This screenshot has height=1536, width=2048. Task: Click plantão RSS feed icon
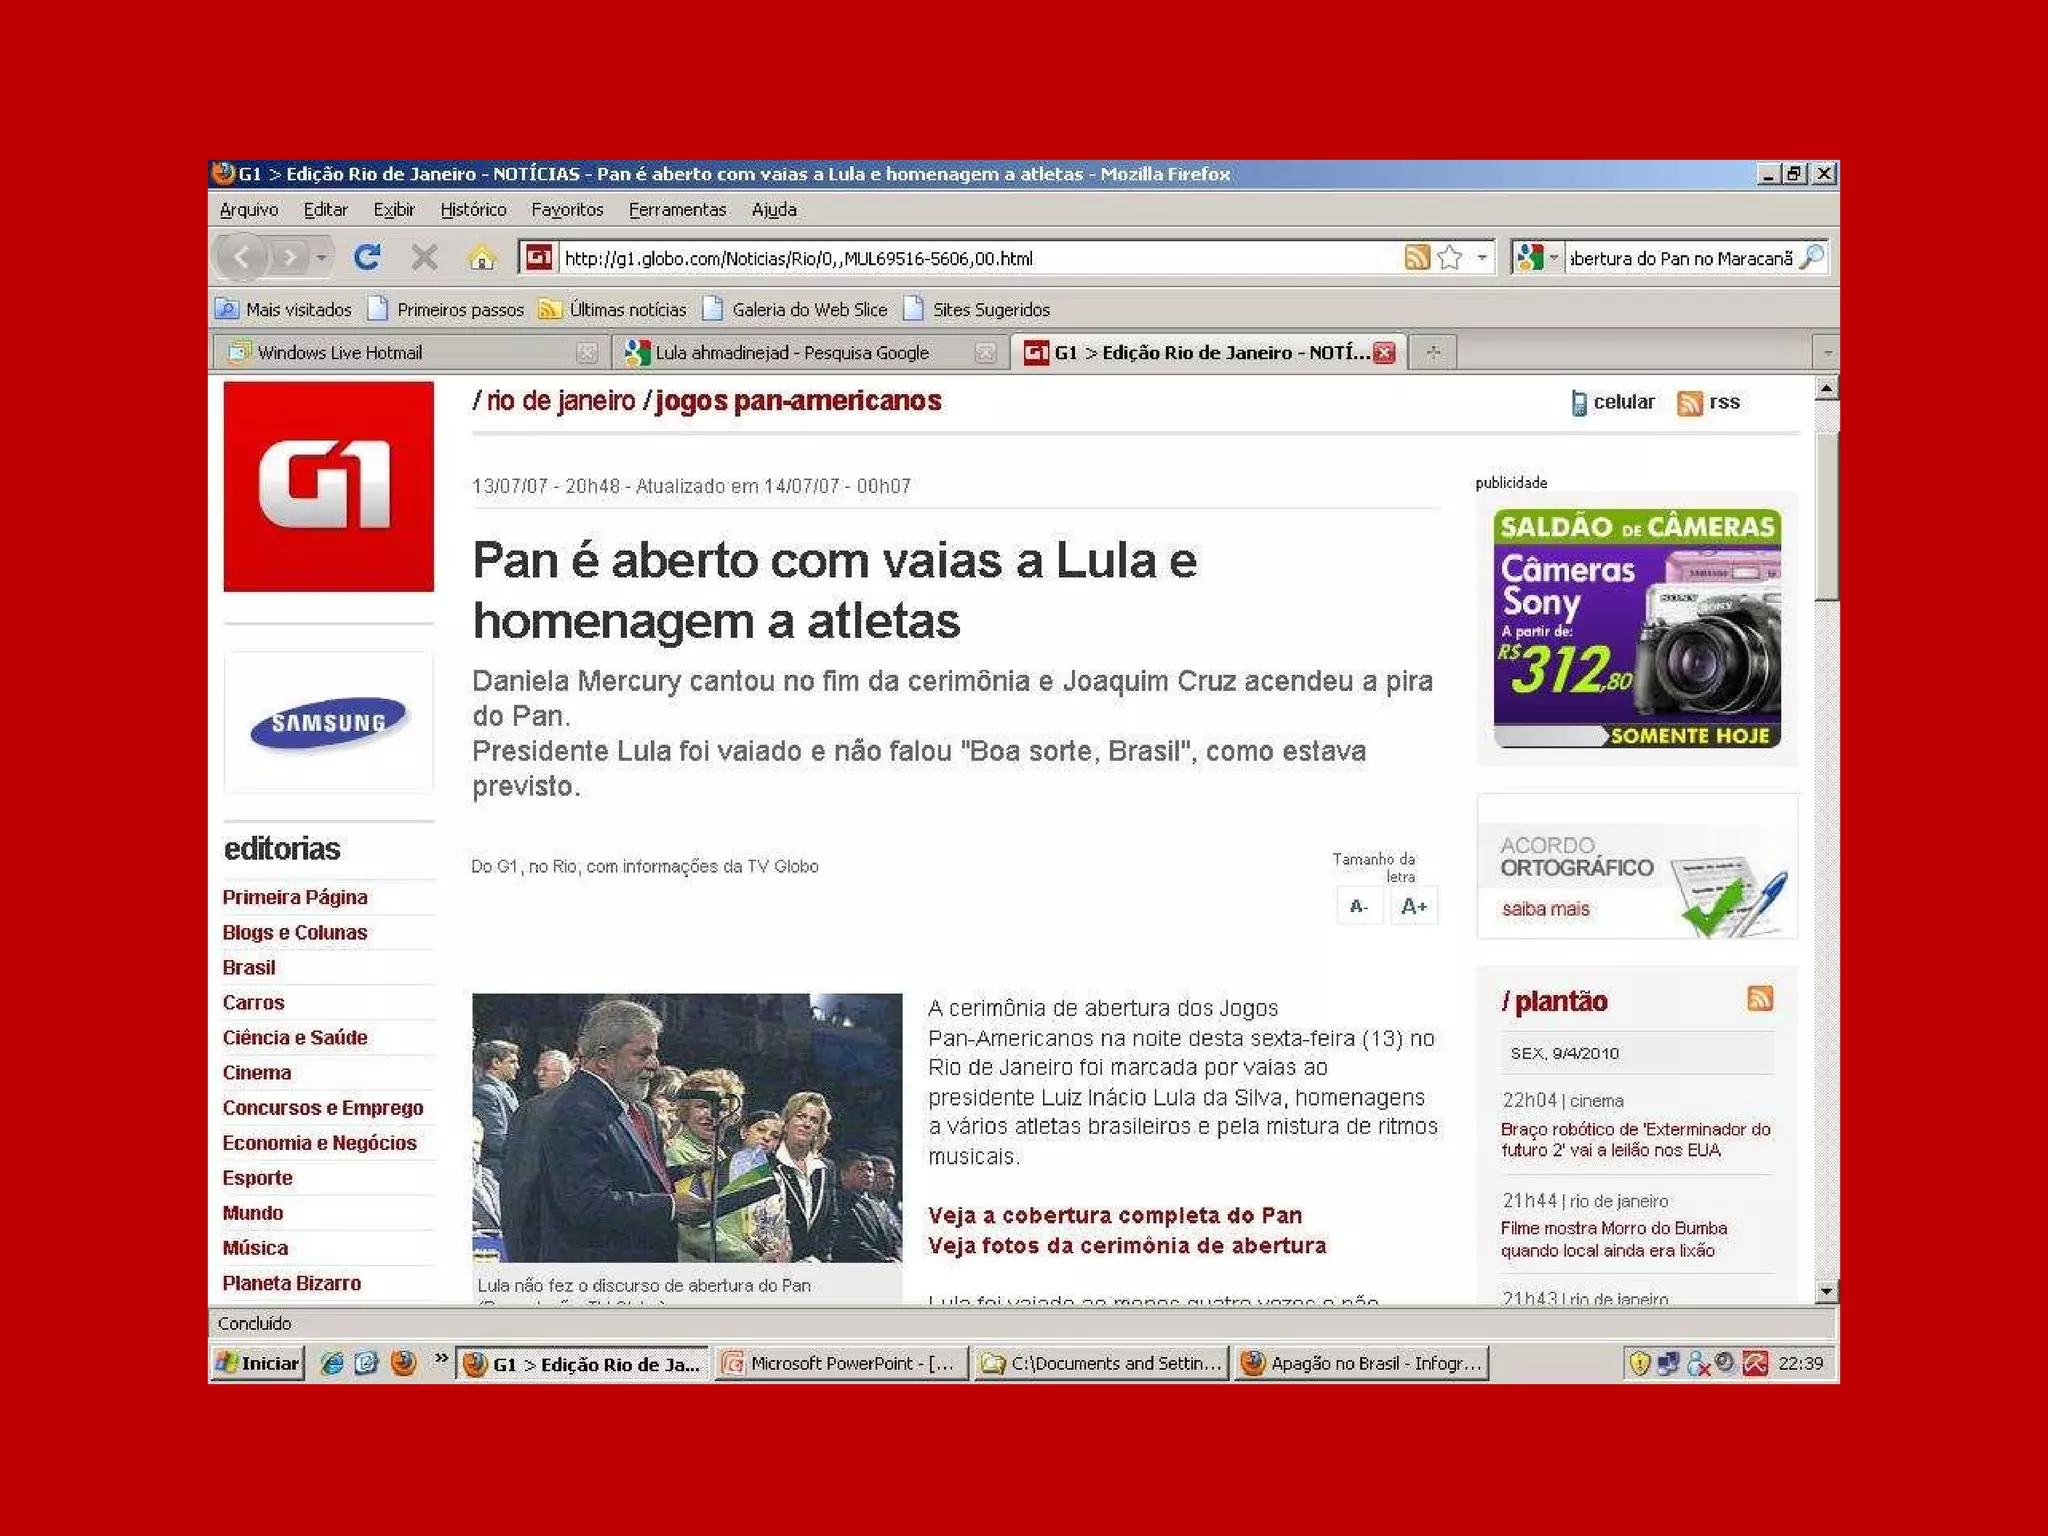1759,998
